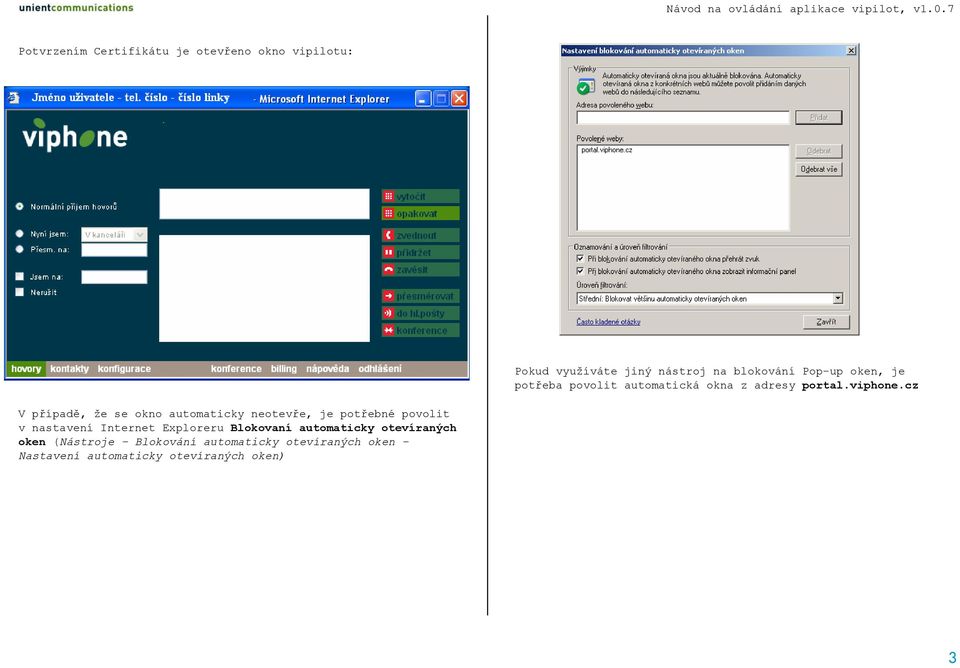Click the Jsem na text field
The height and width of the screenshot is (668, 960).
114,277
